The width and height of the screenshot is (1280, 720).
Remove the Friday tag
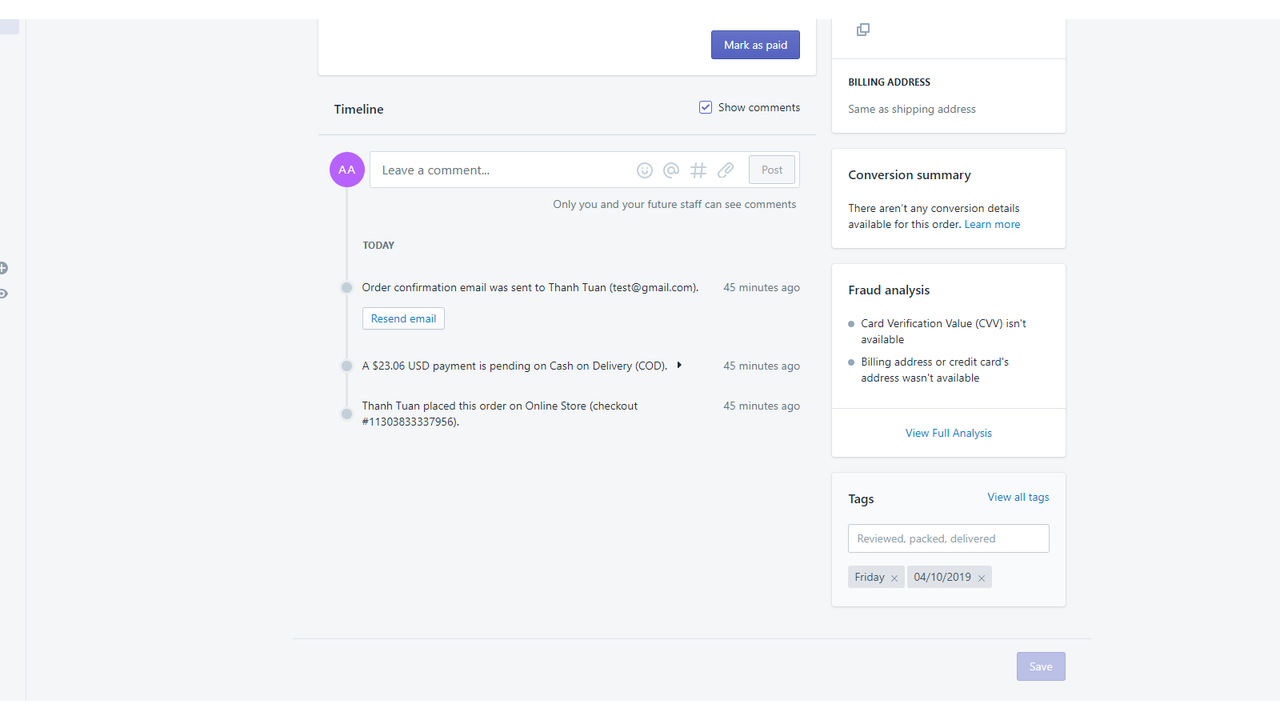pyautogui.click(x=894, y=577)
